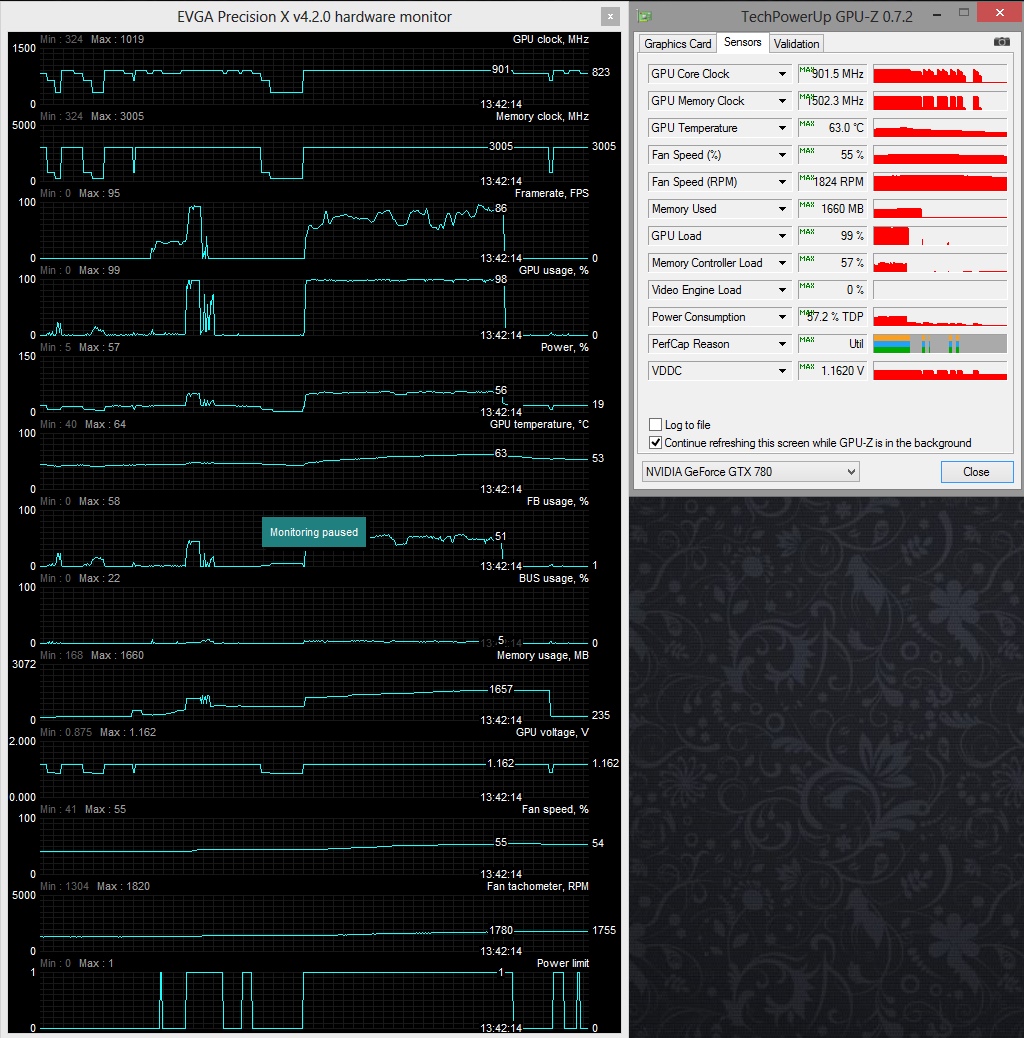Open the Fan Speed (%) sensor dropdown
This screenshot has width=1024, height=1038.
pyautogui.click(x=782, y=155)
